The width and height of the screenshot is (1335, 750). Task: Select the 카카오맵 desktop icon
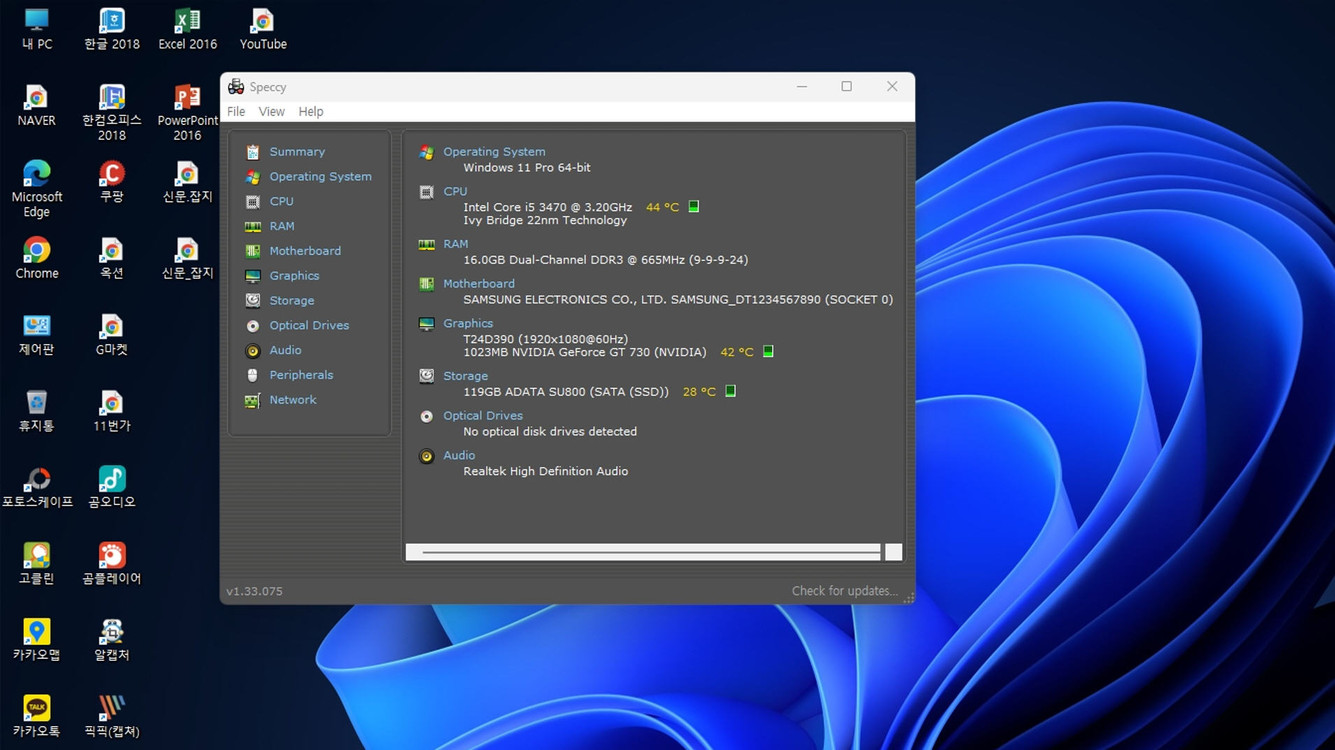click(x=37, y=640)
